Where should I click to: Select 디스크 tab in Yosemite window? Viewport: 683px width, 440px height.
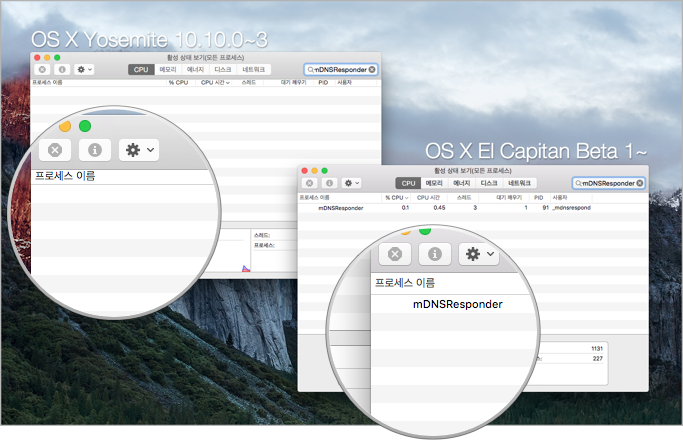pos(223,69)
